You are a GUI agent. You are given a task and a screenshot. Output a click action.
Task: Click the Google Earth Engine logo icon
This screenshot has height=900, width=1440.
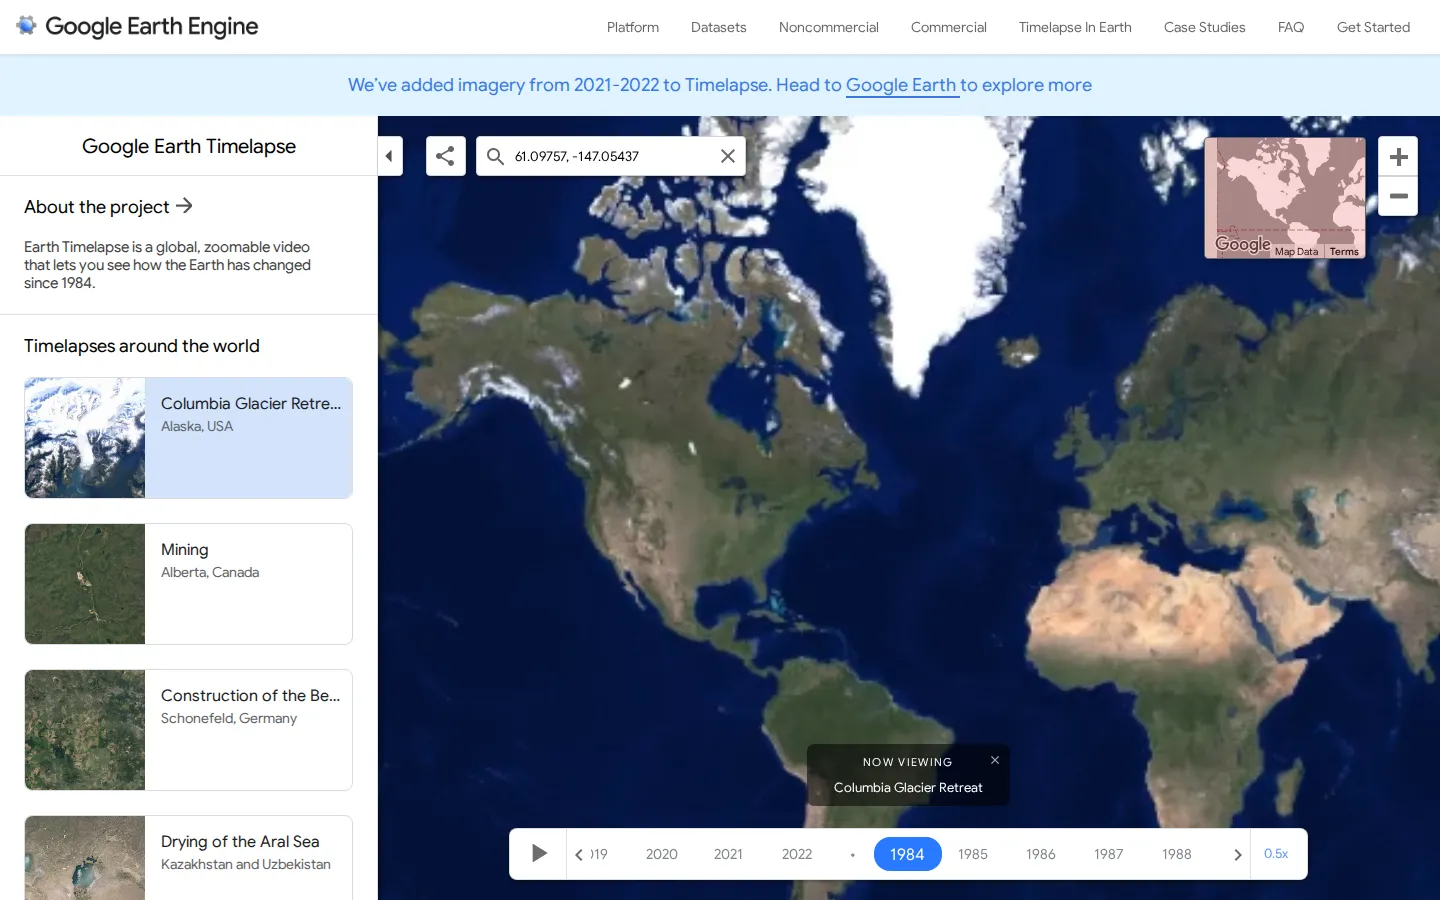[x=27, y=26]
